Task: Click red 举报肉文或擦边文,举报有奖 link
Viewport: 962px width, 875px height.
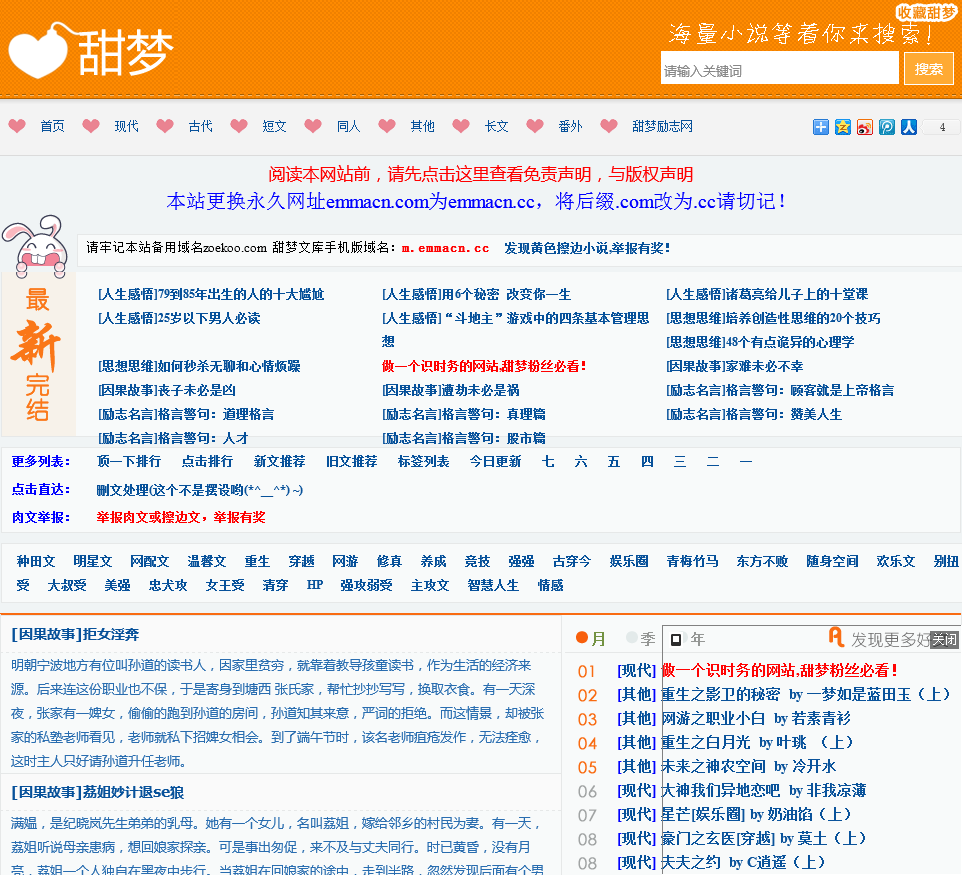Action: point(180,517)
